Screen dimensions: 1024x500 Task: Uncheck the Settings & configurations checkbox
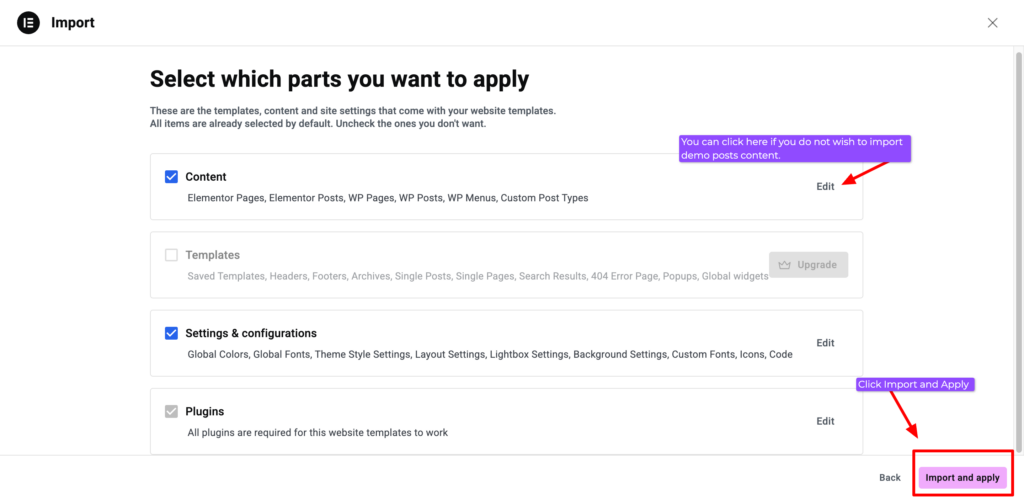coord(171,333)
